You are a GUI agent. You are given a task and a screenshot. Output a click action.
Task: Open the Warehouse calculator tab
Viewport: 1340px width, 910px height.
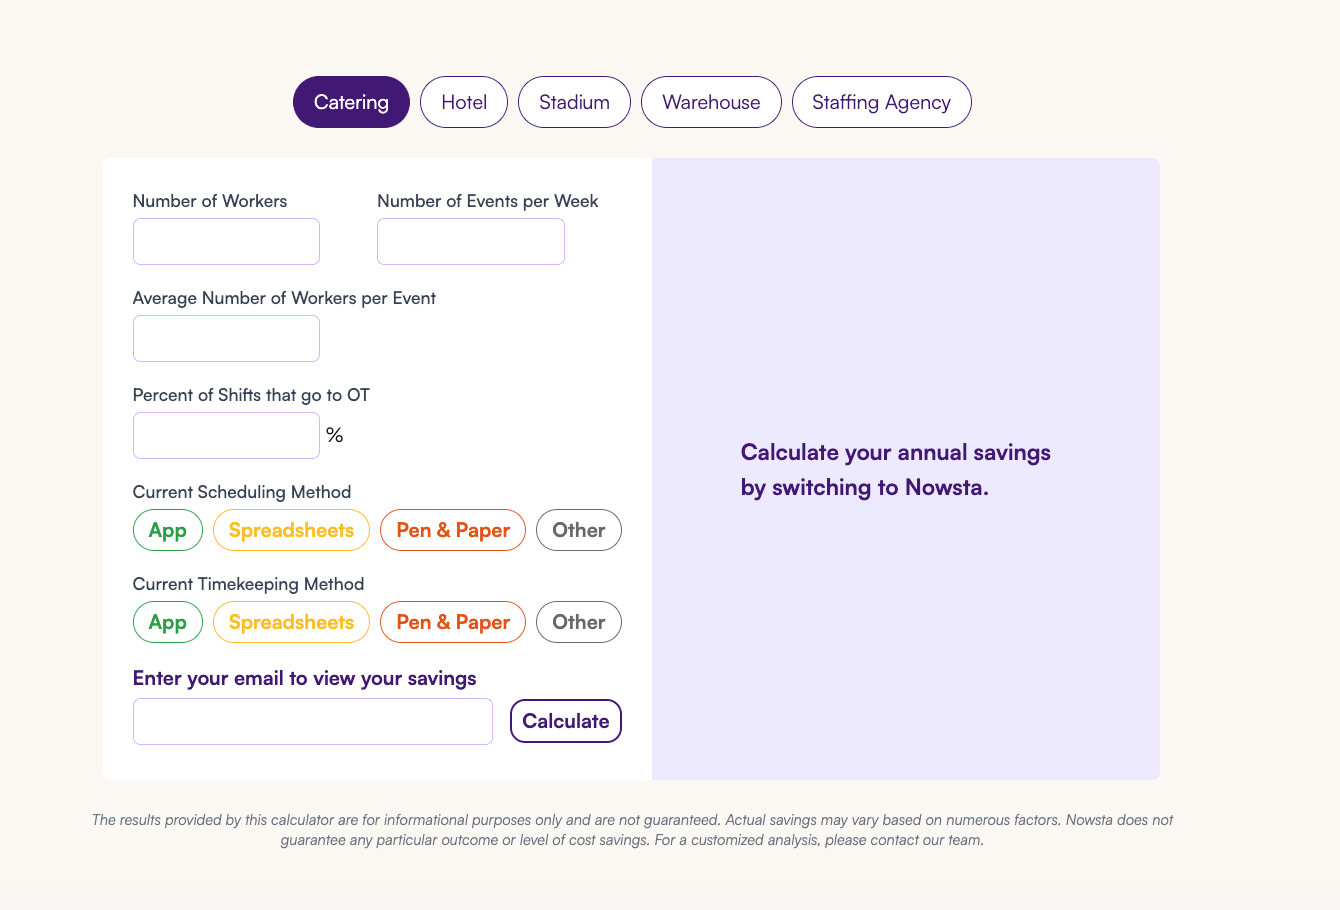click(x=711, y=101)
